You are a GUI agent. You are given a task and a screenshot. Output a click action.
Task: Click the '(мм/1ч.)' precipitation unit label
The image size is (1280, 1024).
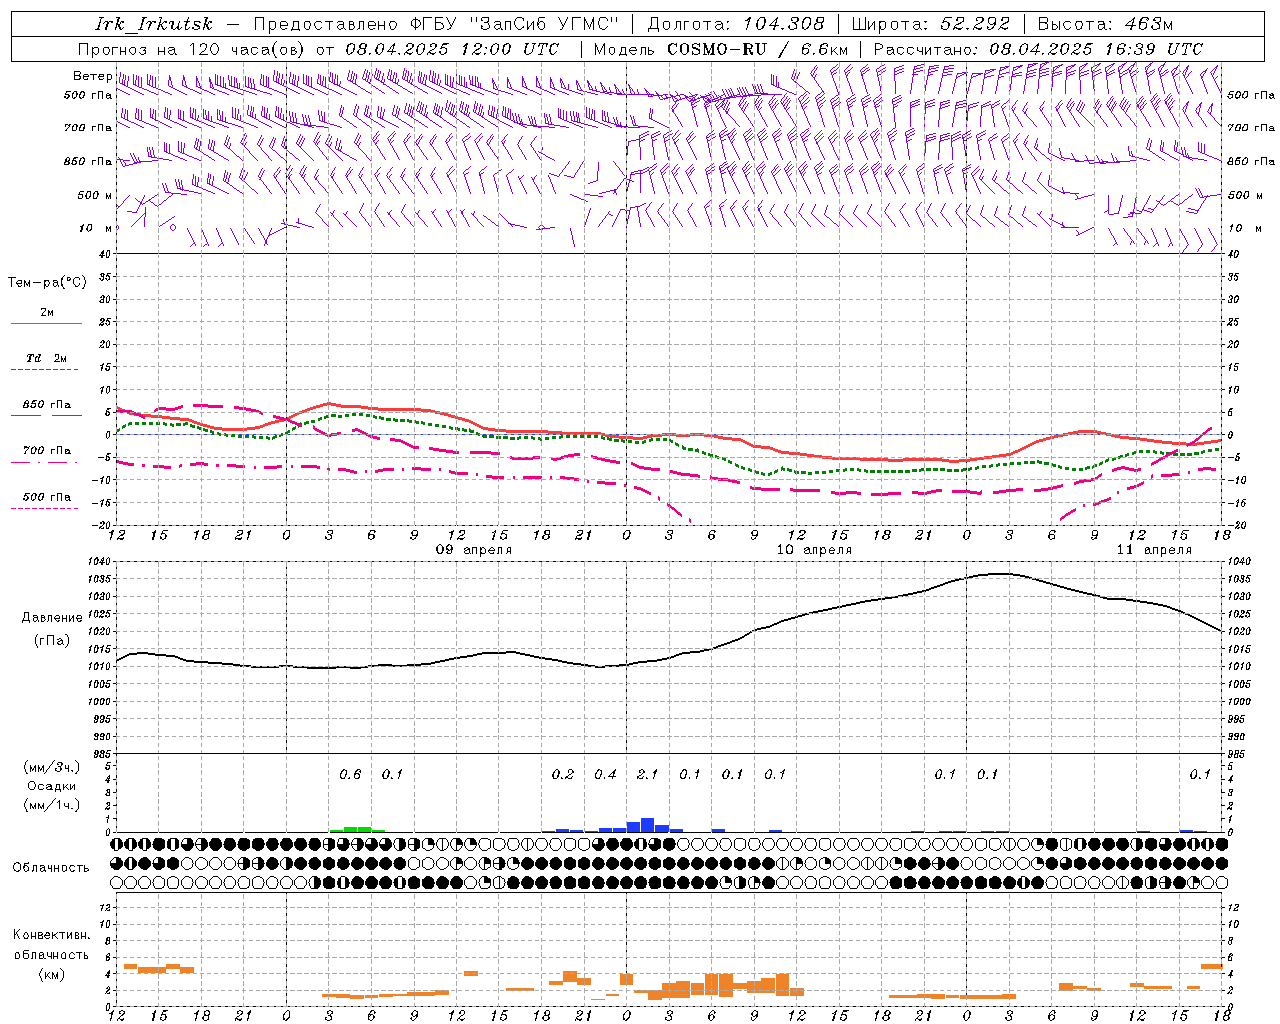[x=52, y=805]
